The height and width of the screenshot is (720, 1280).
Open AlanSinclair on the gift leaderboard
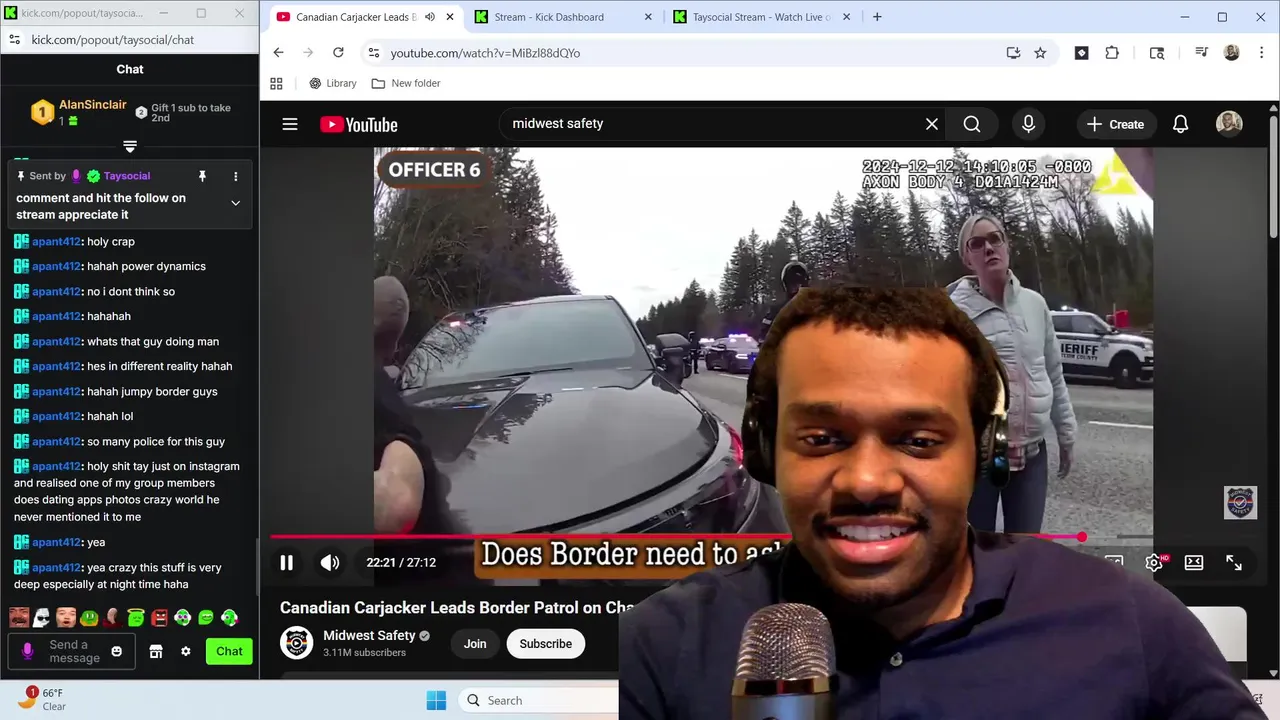click(93, 105)
